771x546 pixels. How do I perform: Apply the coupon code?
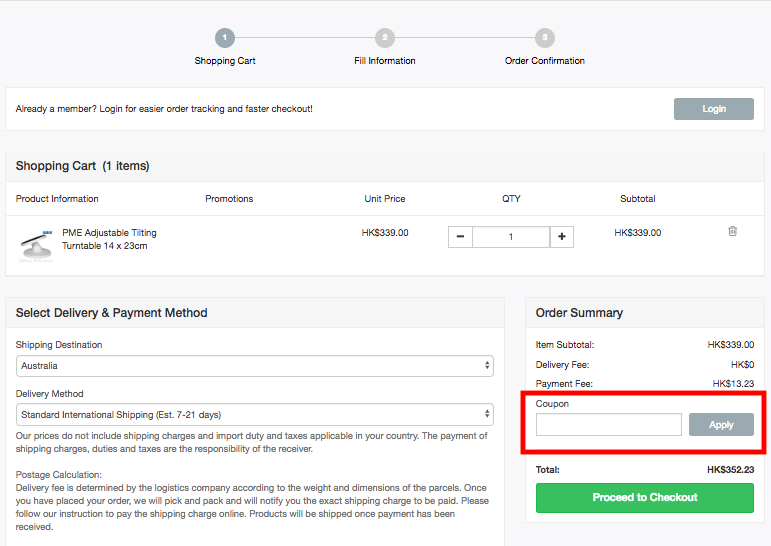721,425
